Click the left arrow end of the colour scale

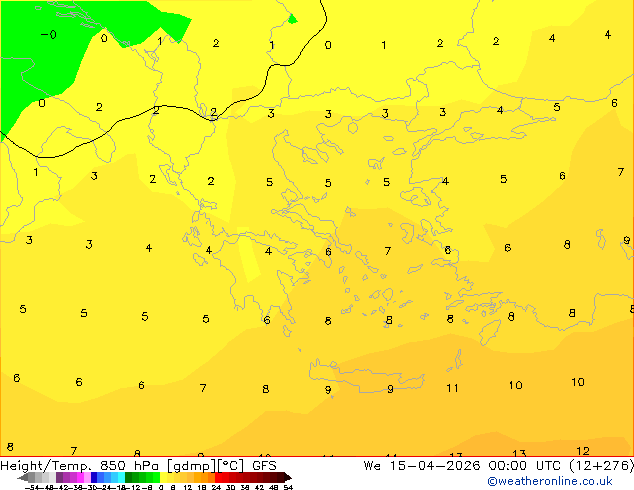23,478
